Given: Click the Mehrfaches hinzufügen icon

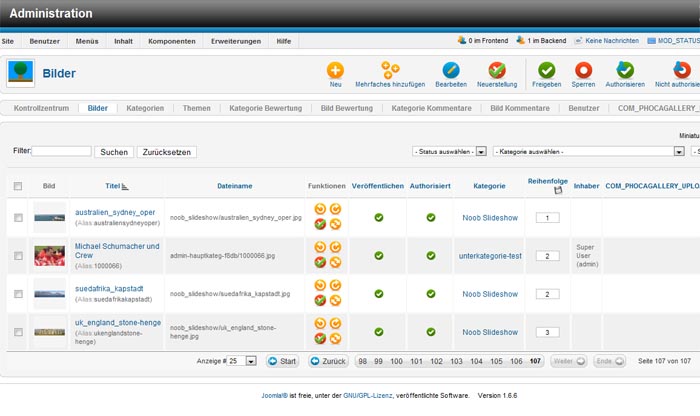Looking at the screenshot, I should pos(390,70).
